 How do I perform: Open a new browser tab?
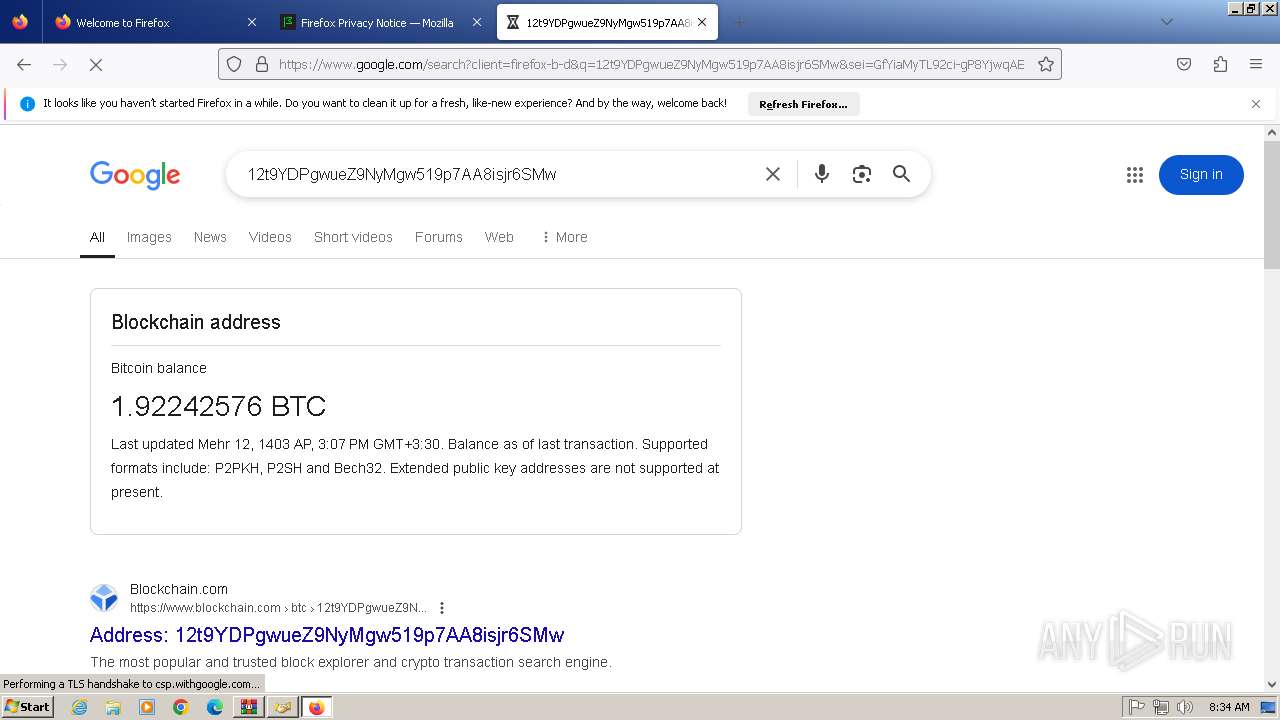click(x=739, y=22)
